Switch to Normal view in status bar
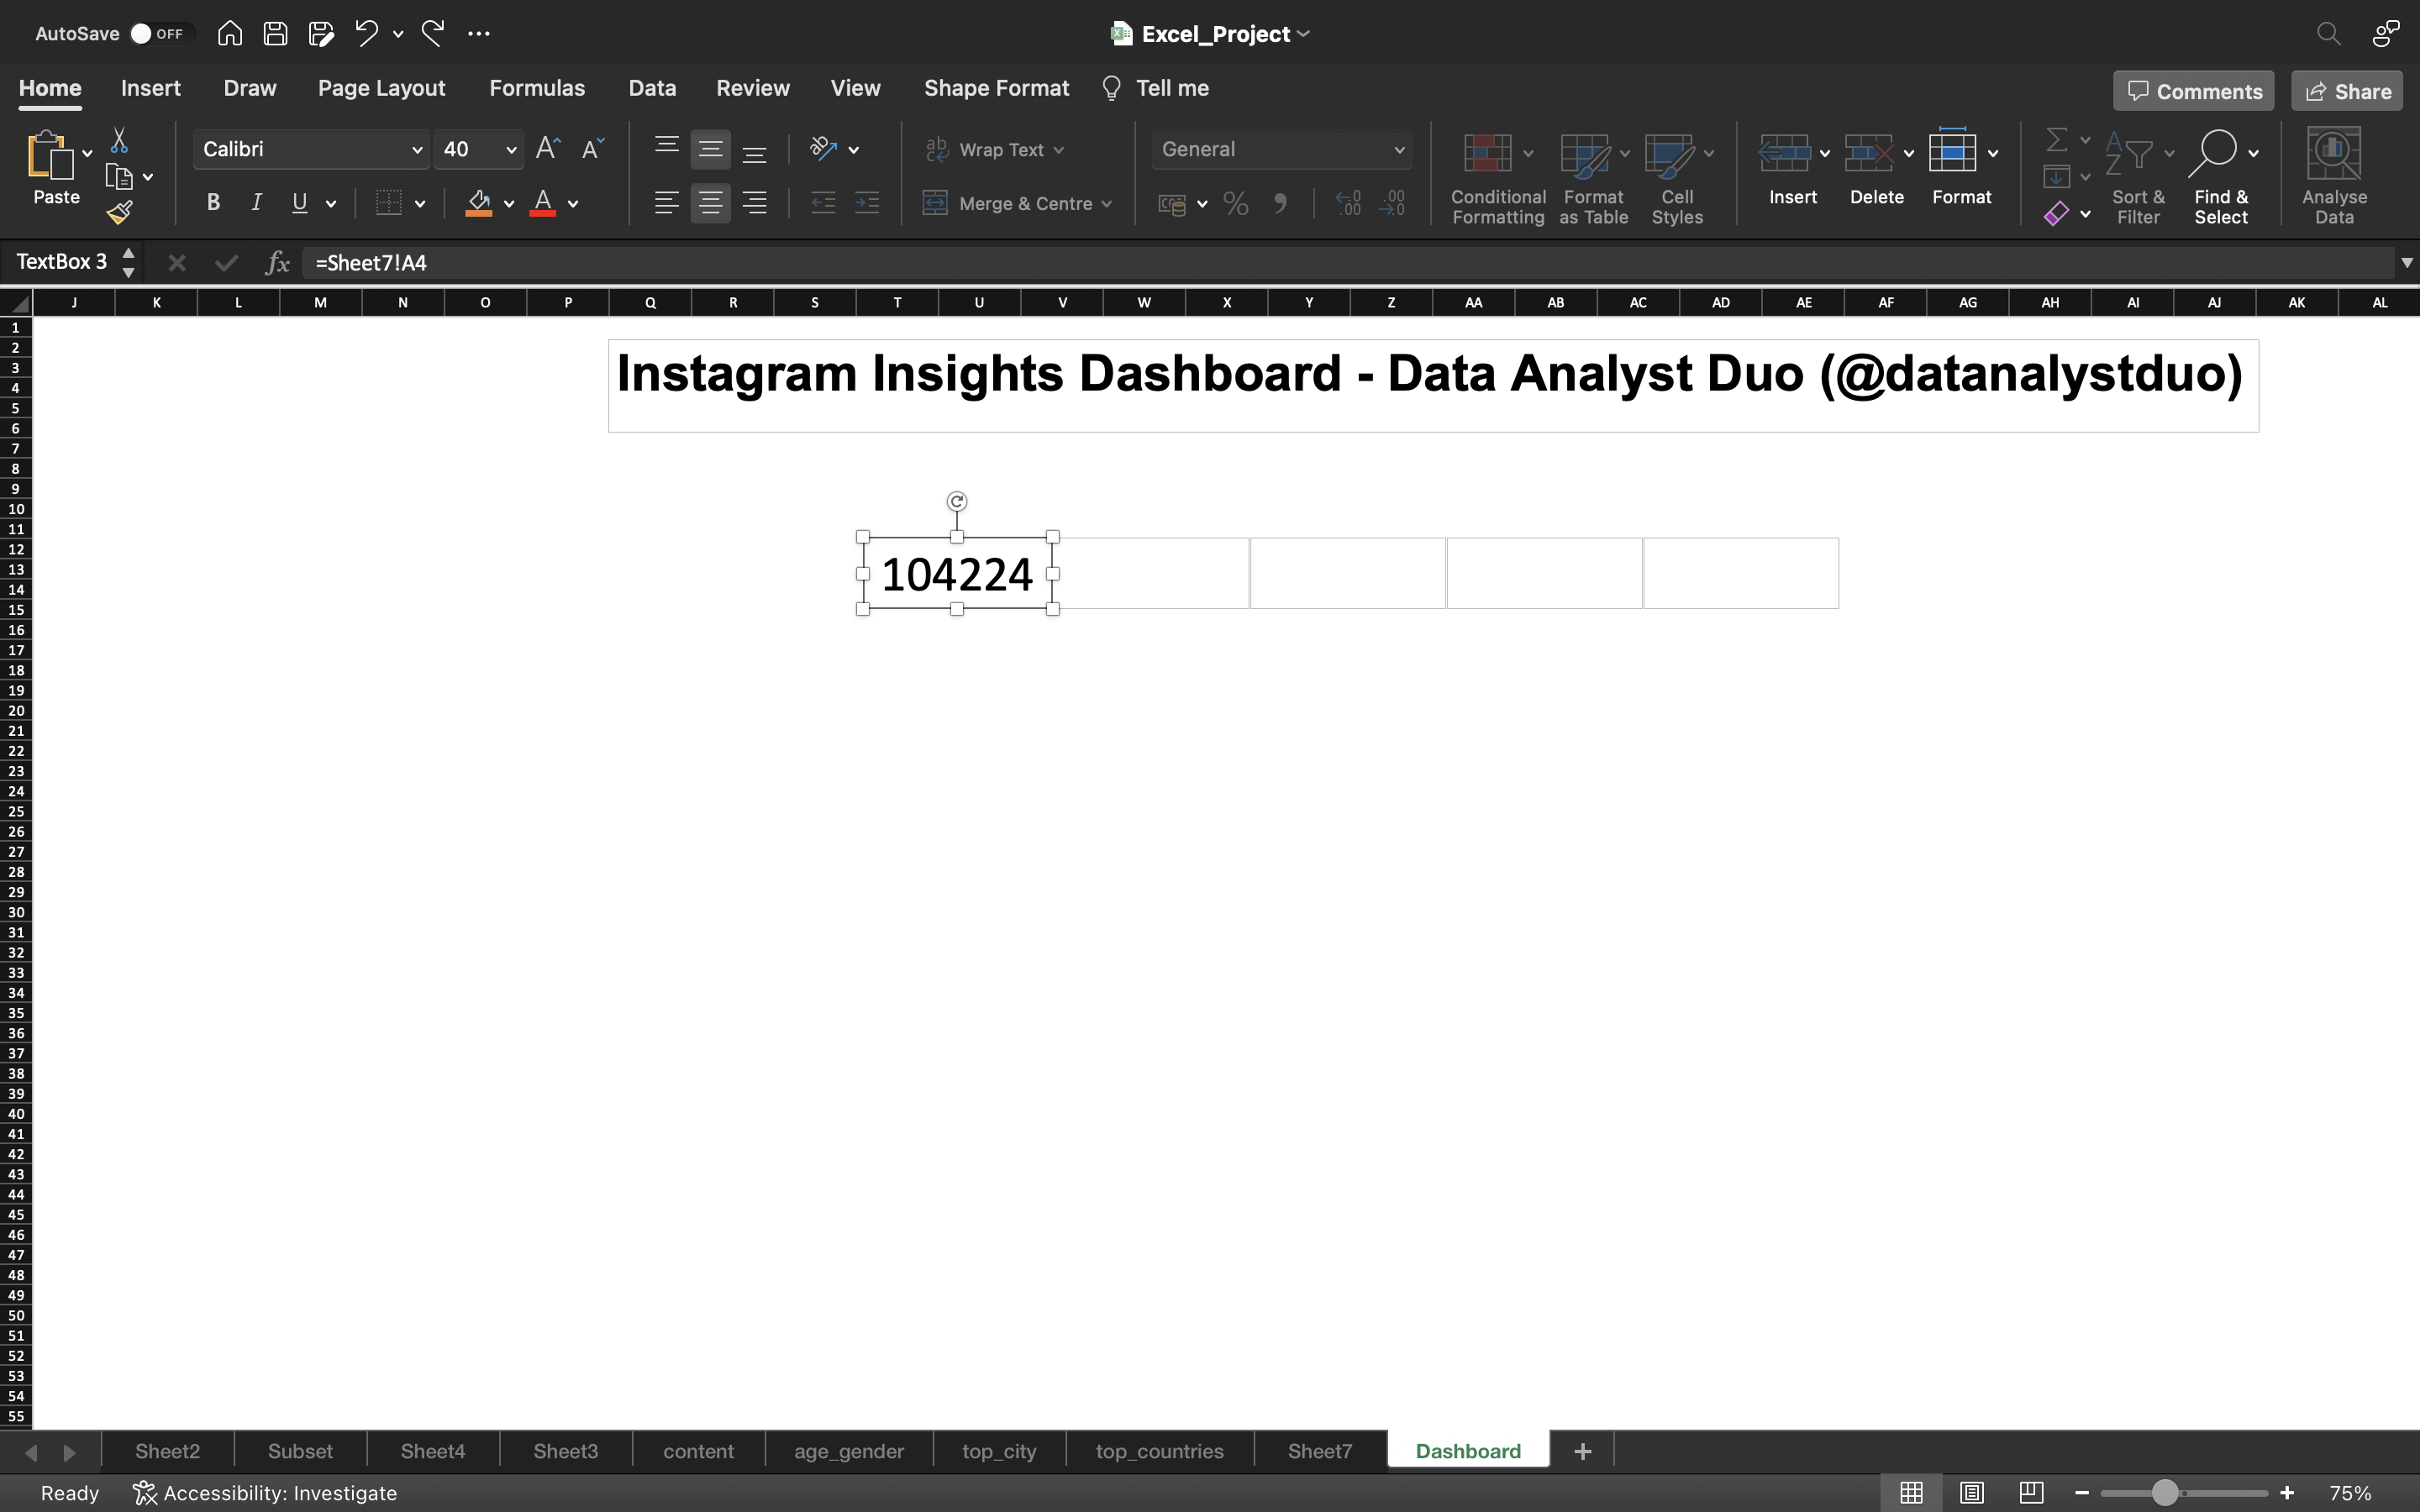The width and height of the screenshot is (2420, 1512). [x=1911, y=1492]
